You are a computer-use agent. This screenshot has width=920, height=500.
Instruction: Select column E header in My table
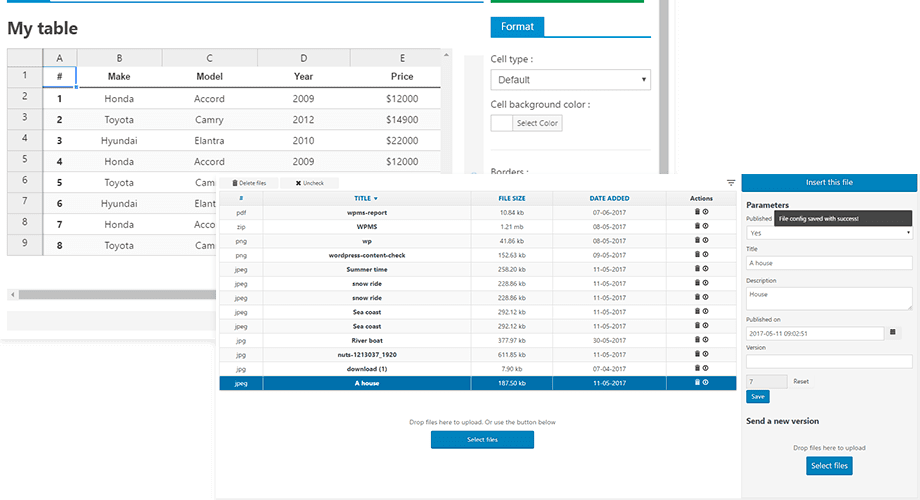[x=402, y=58]
